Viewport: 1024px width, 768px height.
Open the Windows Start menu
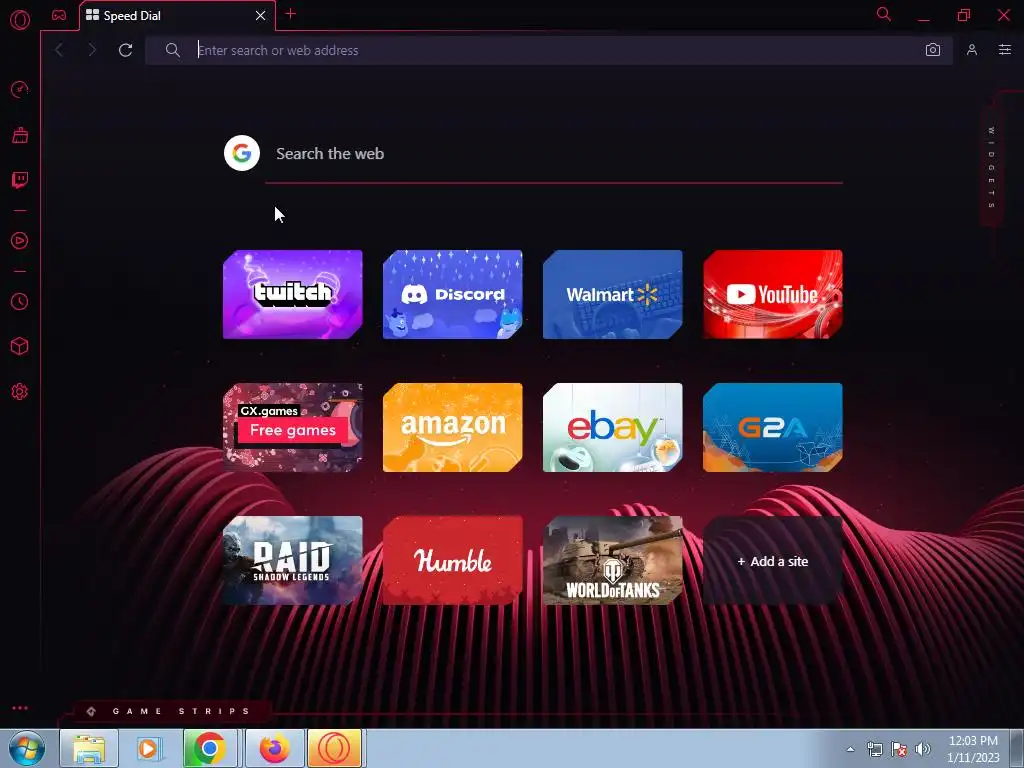[27, 748]
